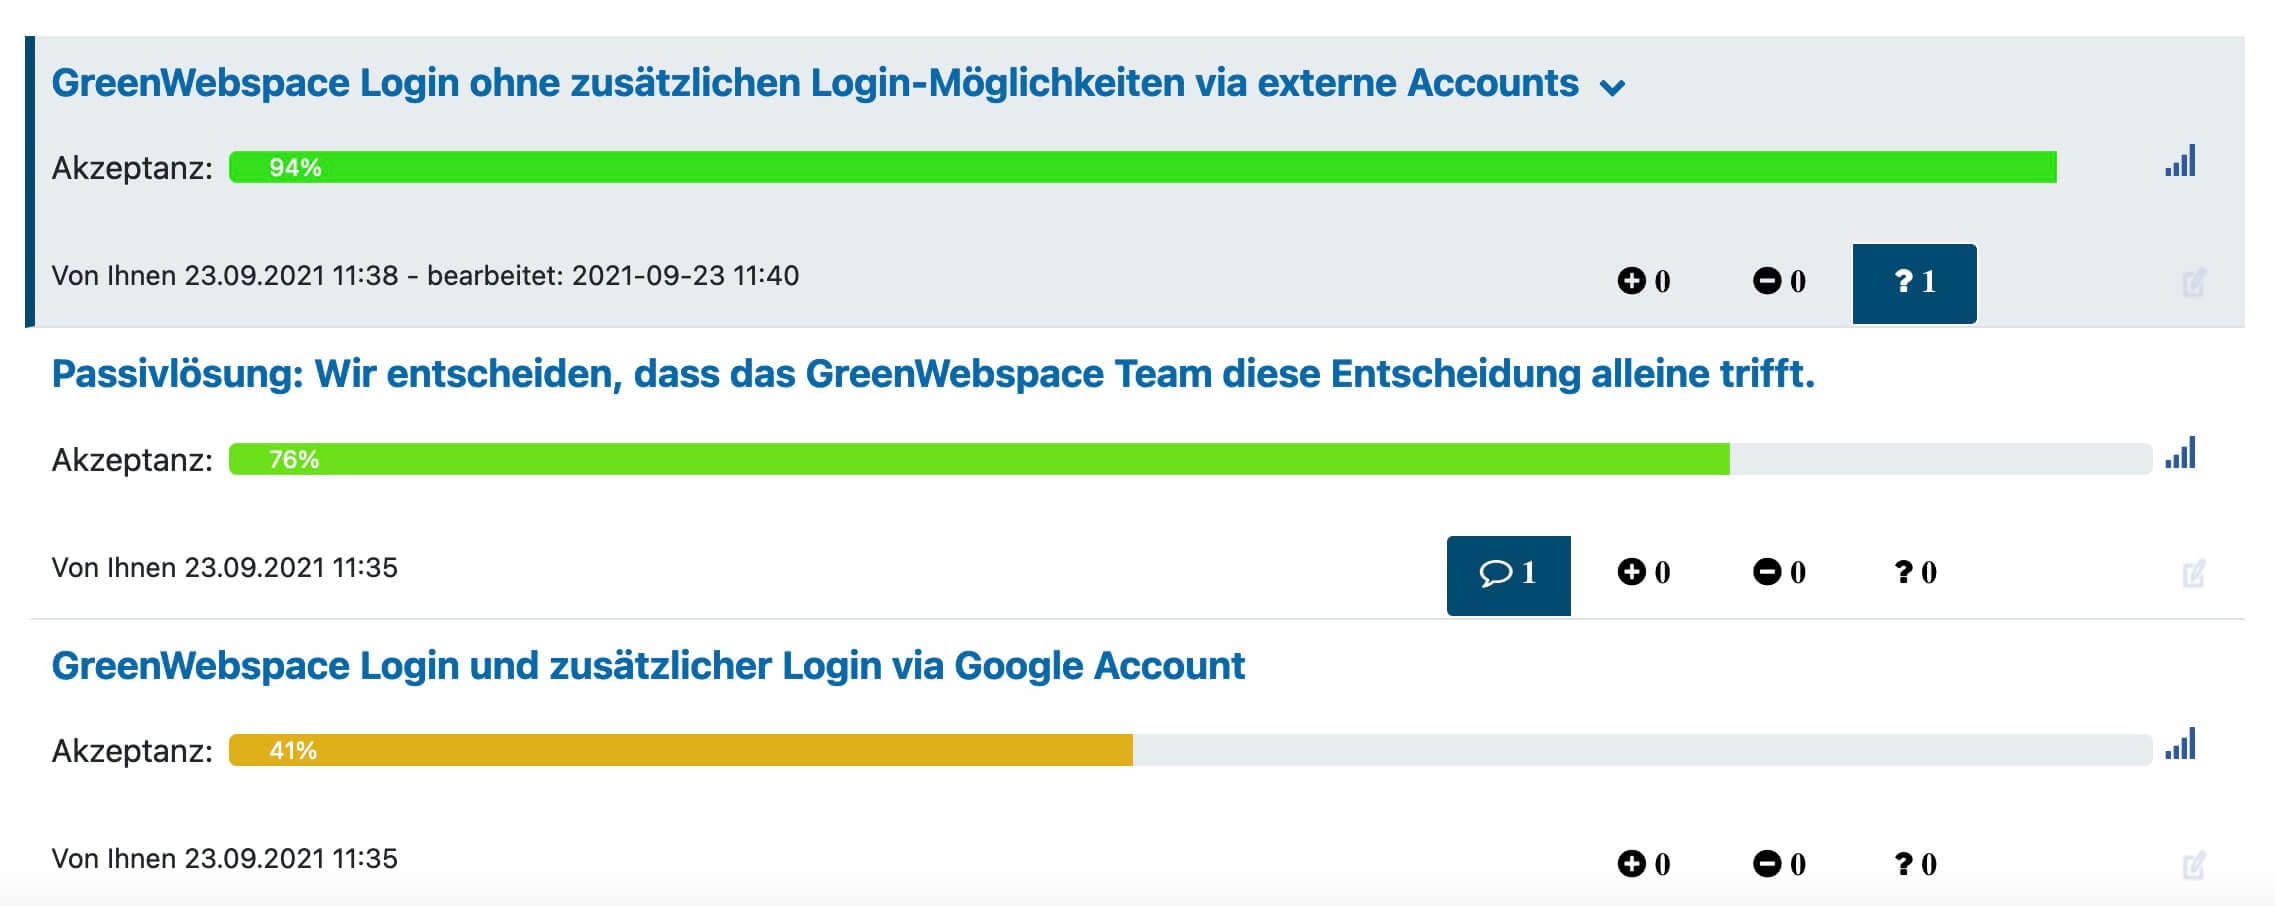Image resolution: width=2275 pixels, height=906 pixels.
Task: Show questions for the Passivlösung proposal
Action: 1915,573
